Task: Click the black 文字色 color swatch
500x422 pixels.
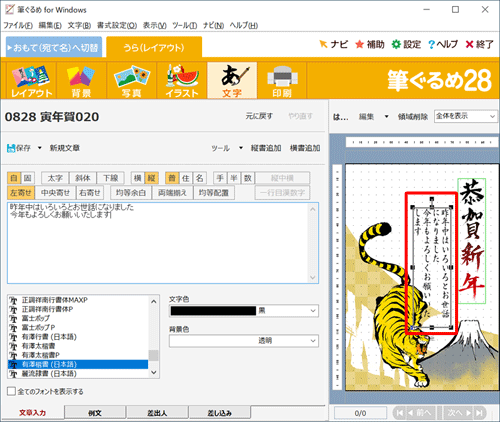Action: click(213, 311)
